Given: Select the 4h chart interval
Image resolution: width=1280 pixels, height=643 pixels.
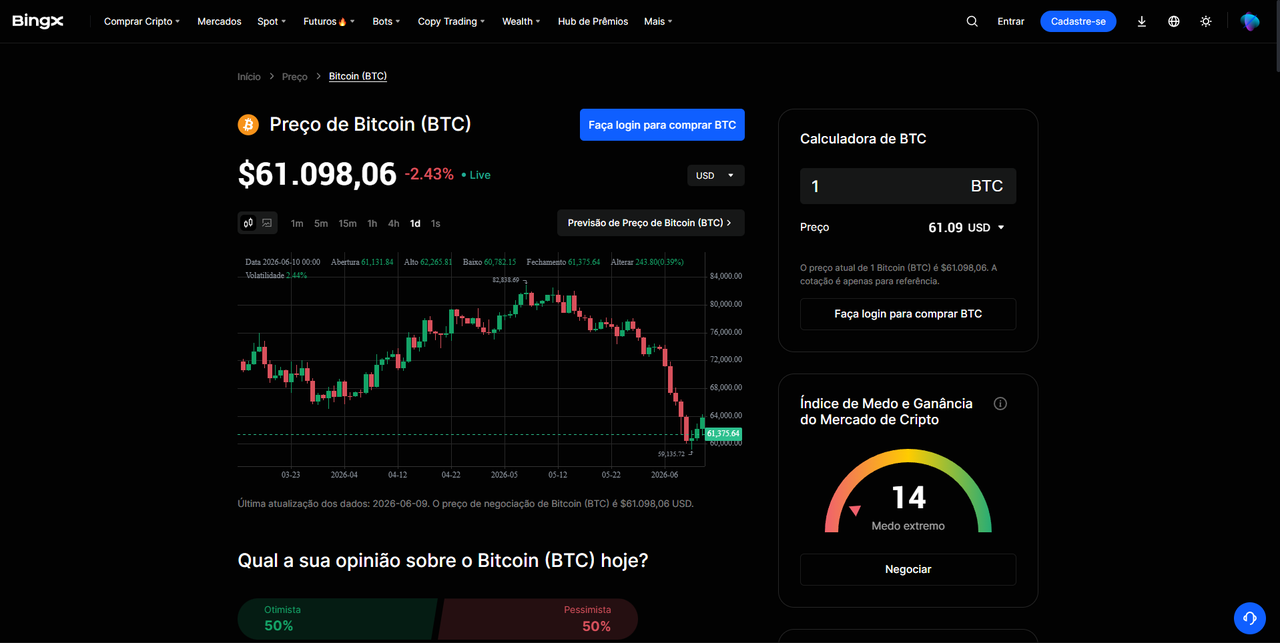Looking at the screenshot, I should 393,223.
